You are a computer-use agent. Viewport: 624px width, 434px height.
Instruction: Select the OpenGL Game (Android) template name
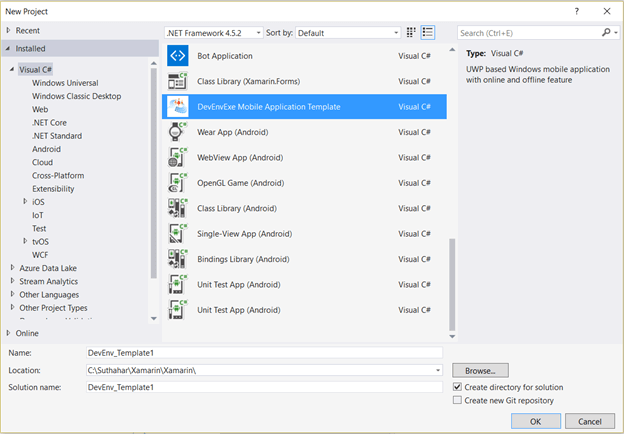(x=241, y=183)
